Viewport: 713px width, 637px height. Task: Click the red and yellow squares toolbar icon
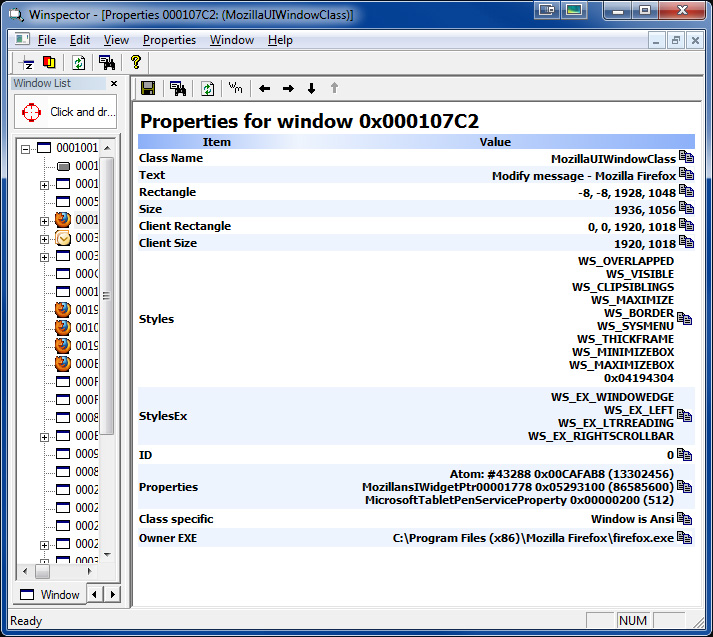(x=49, y=63)
